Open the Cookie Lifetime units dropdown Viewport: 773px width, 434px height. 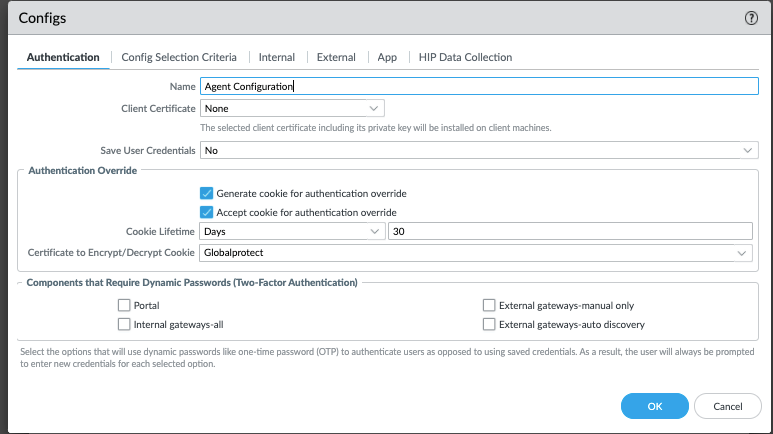pyautogui.click(x=292, y=231)
